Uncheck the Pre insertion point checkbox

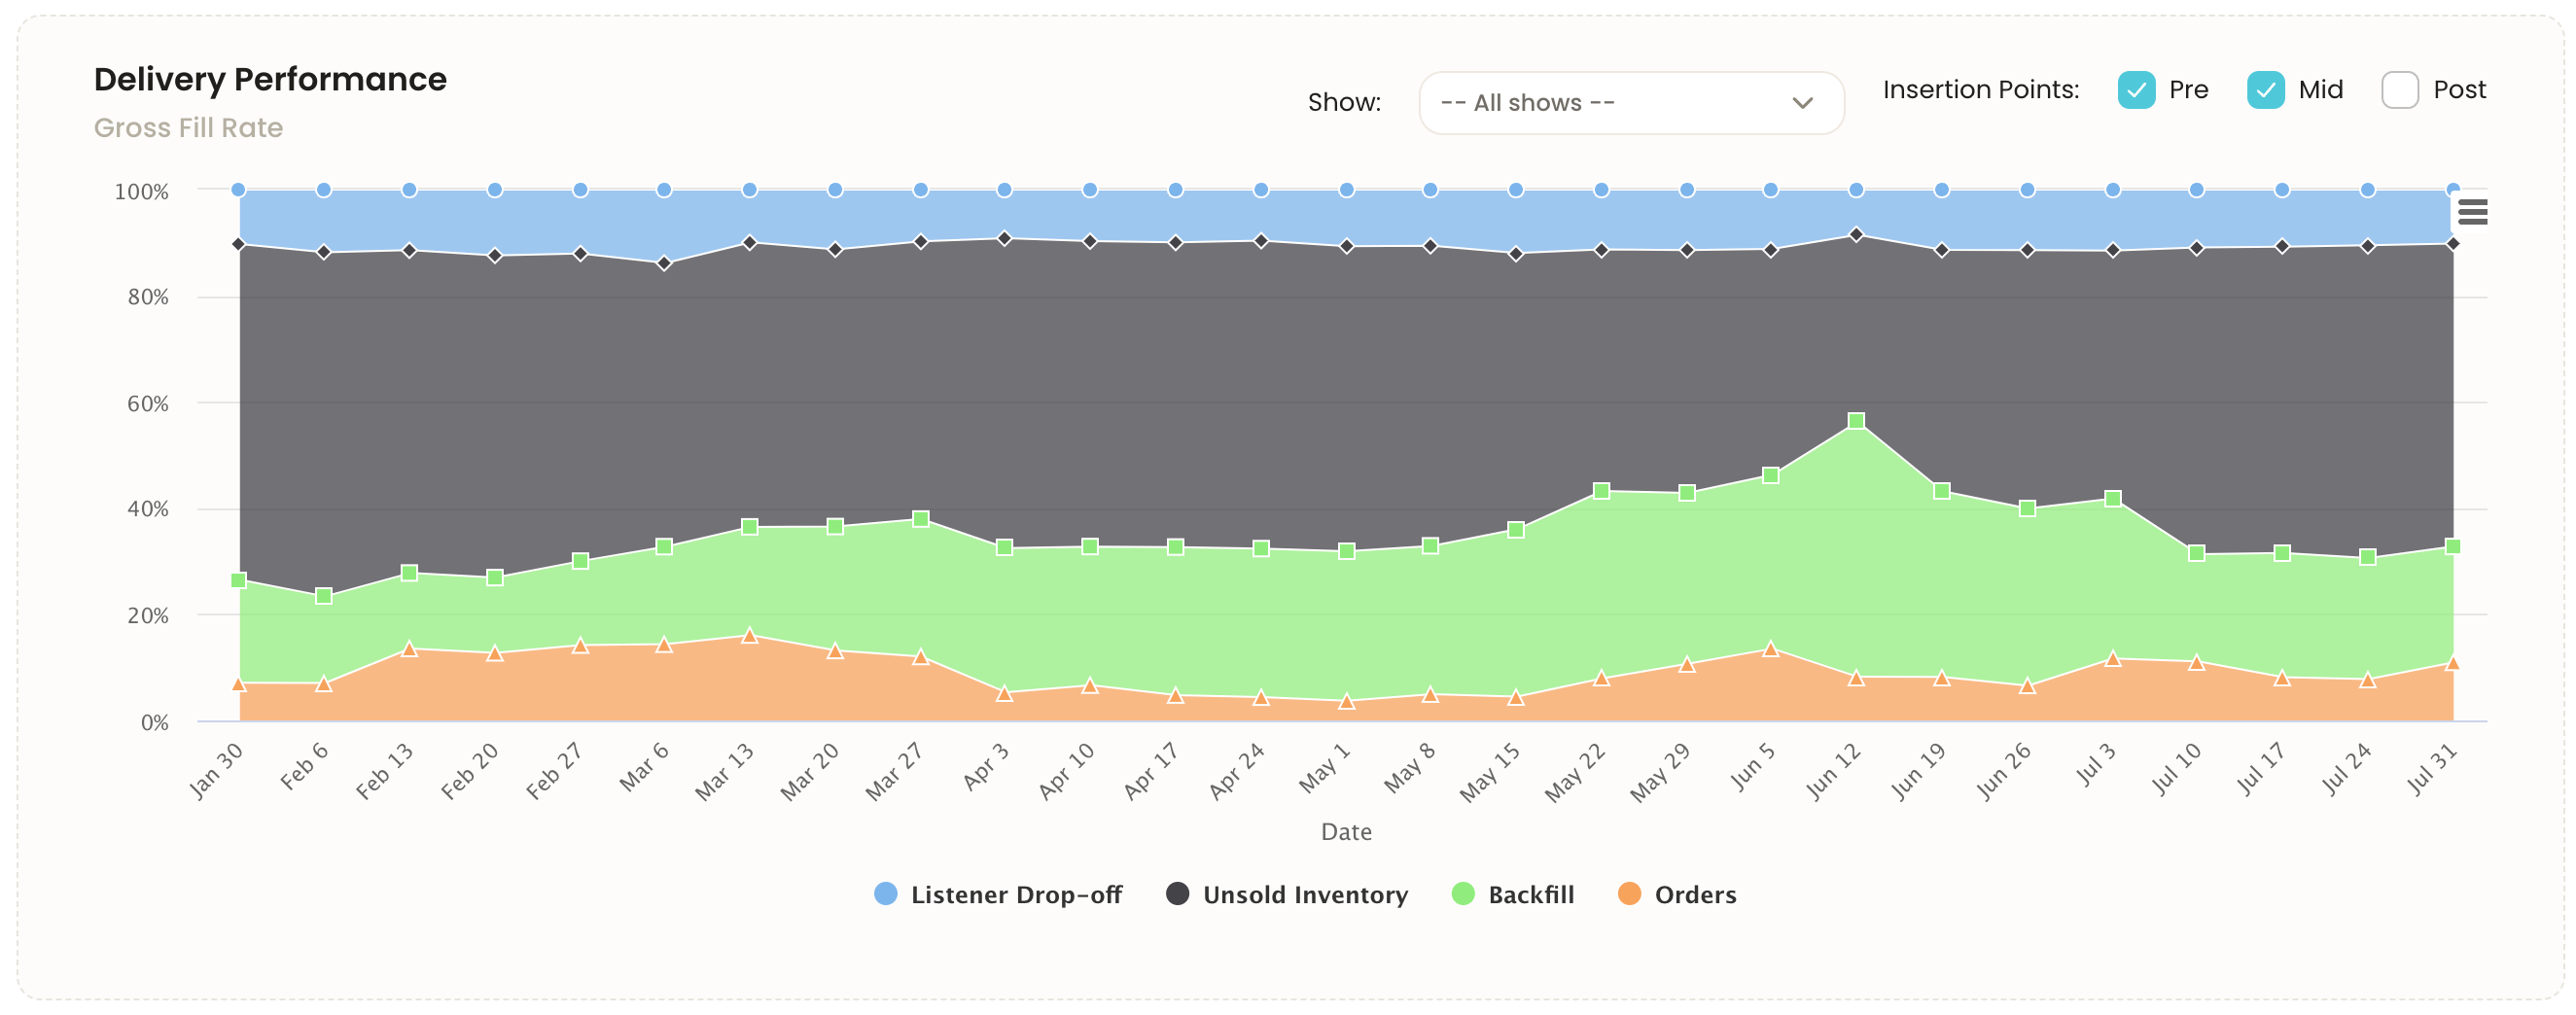(2137, 90)
